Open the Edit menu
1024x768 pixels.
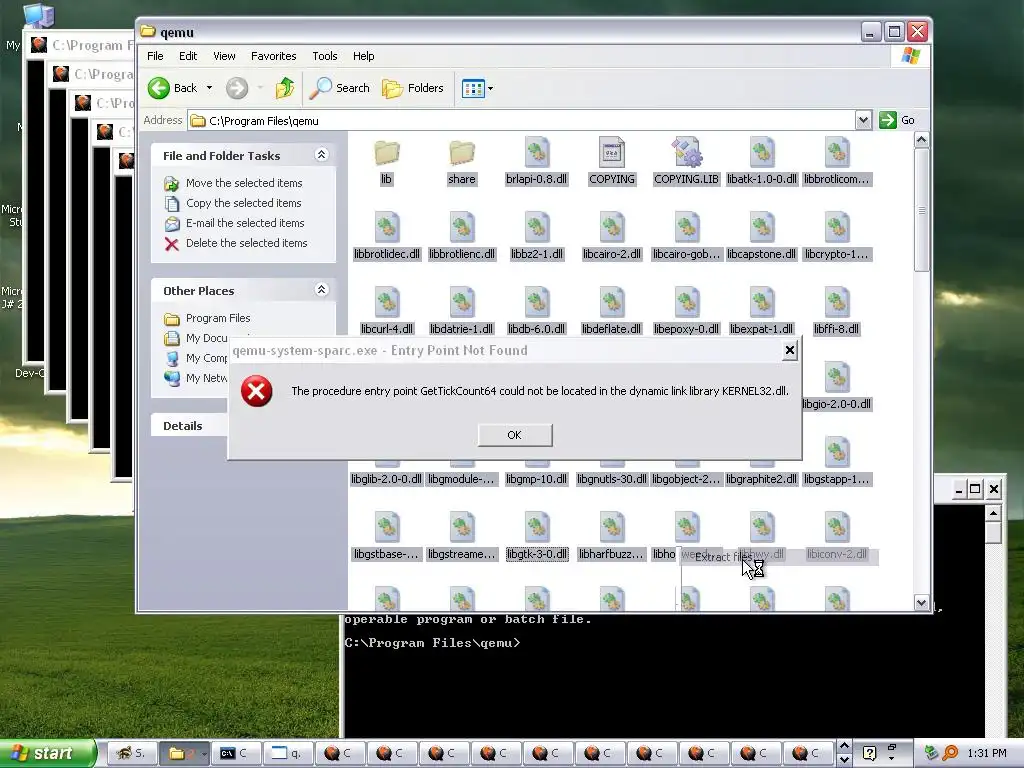click(x=188, y=56)
